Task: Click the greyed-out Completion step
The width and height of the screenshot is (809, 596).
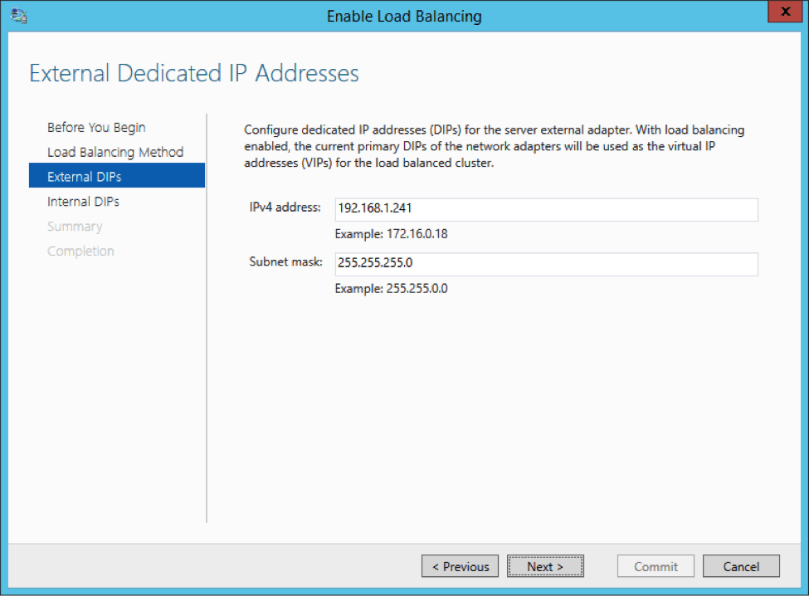Action: pyautogui.click(x=80, y=251)
